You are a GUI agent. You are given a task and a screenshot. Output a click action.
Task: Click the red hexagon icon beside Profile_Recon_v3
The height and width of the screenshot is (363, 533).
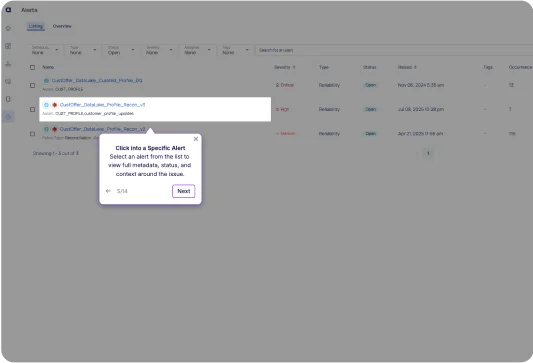click(x=54, y=105)
